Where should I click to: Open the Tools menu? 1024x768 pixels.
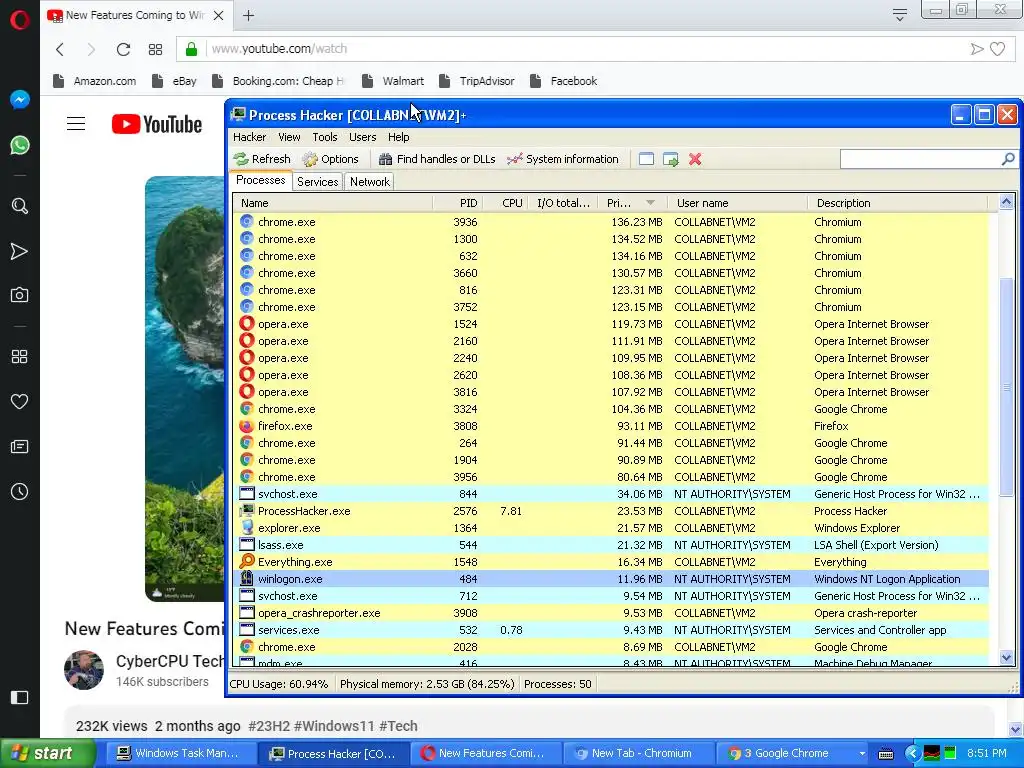[x=325, y=137]
